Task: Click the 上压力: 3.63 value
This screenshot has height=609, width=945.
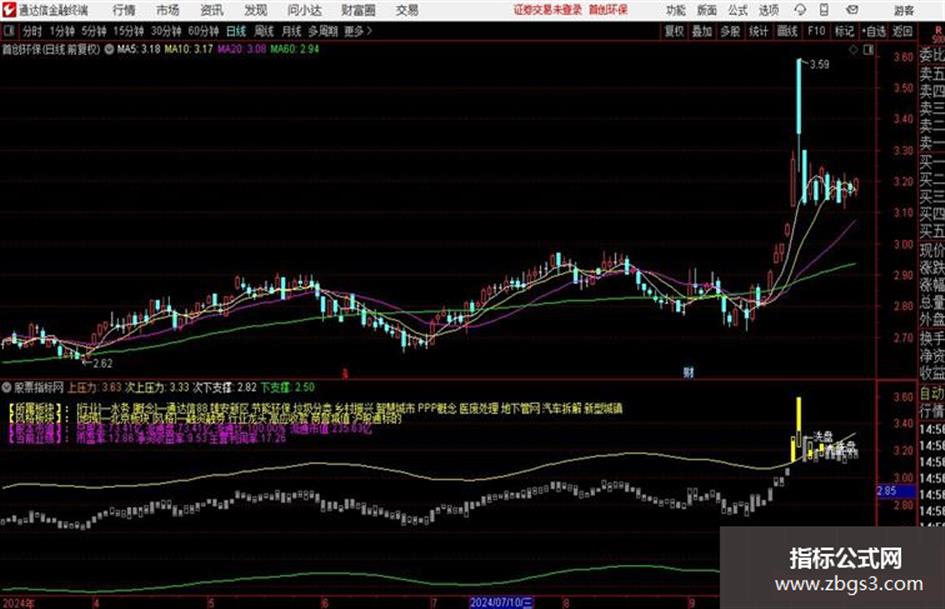Action: point(94,387)
